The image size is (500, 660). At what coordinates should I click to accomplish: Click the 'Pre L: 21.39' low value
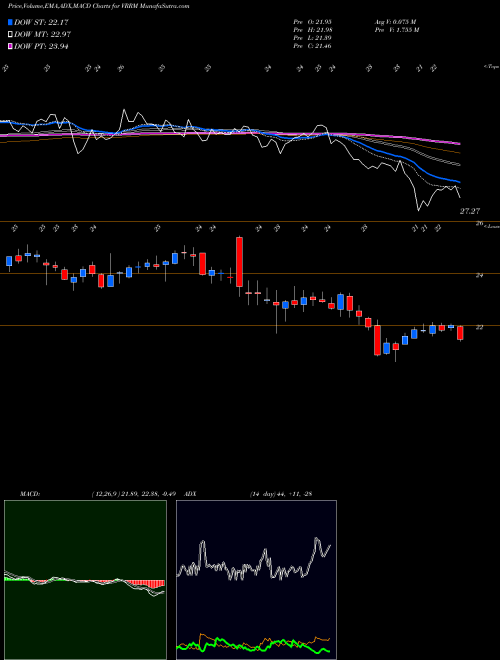click(312, 37)
